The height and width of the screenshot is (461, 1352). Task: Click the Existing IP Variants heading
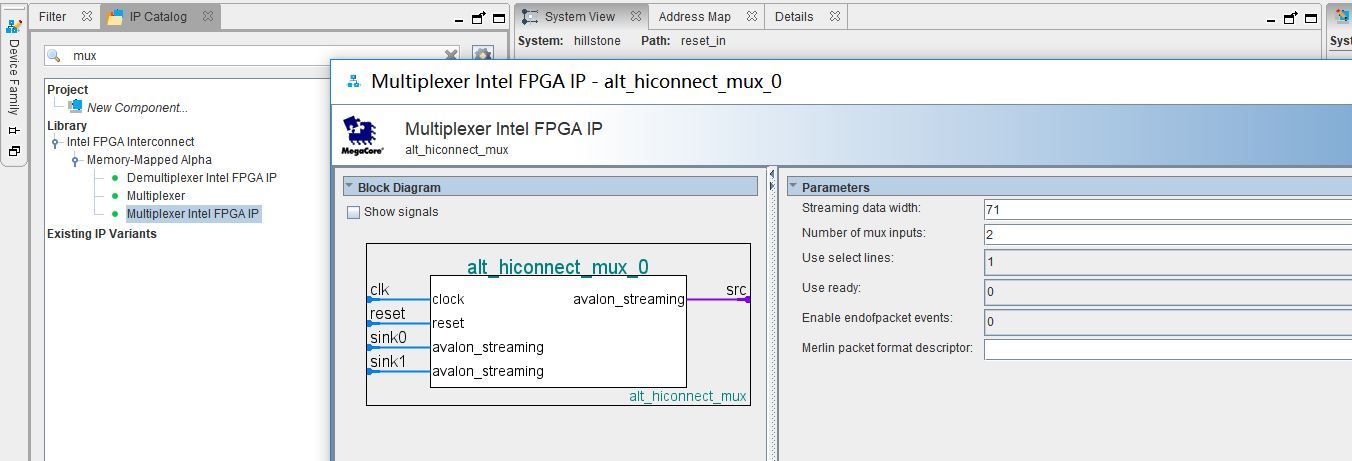point(102,234)
